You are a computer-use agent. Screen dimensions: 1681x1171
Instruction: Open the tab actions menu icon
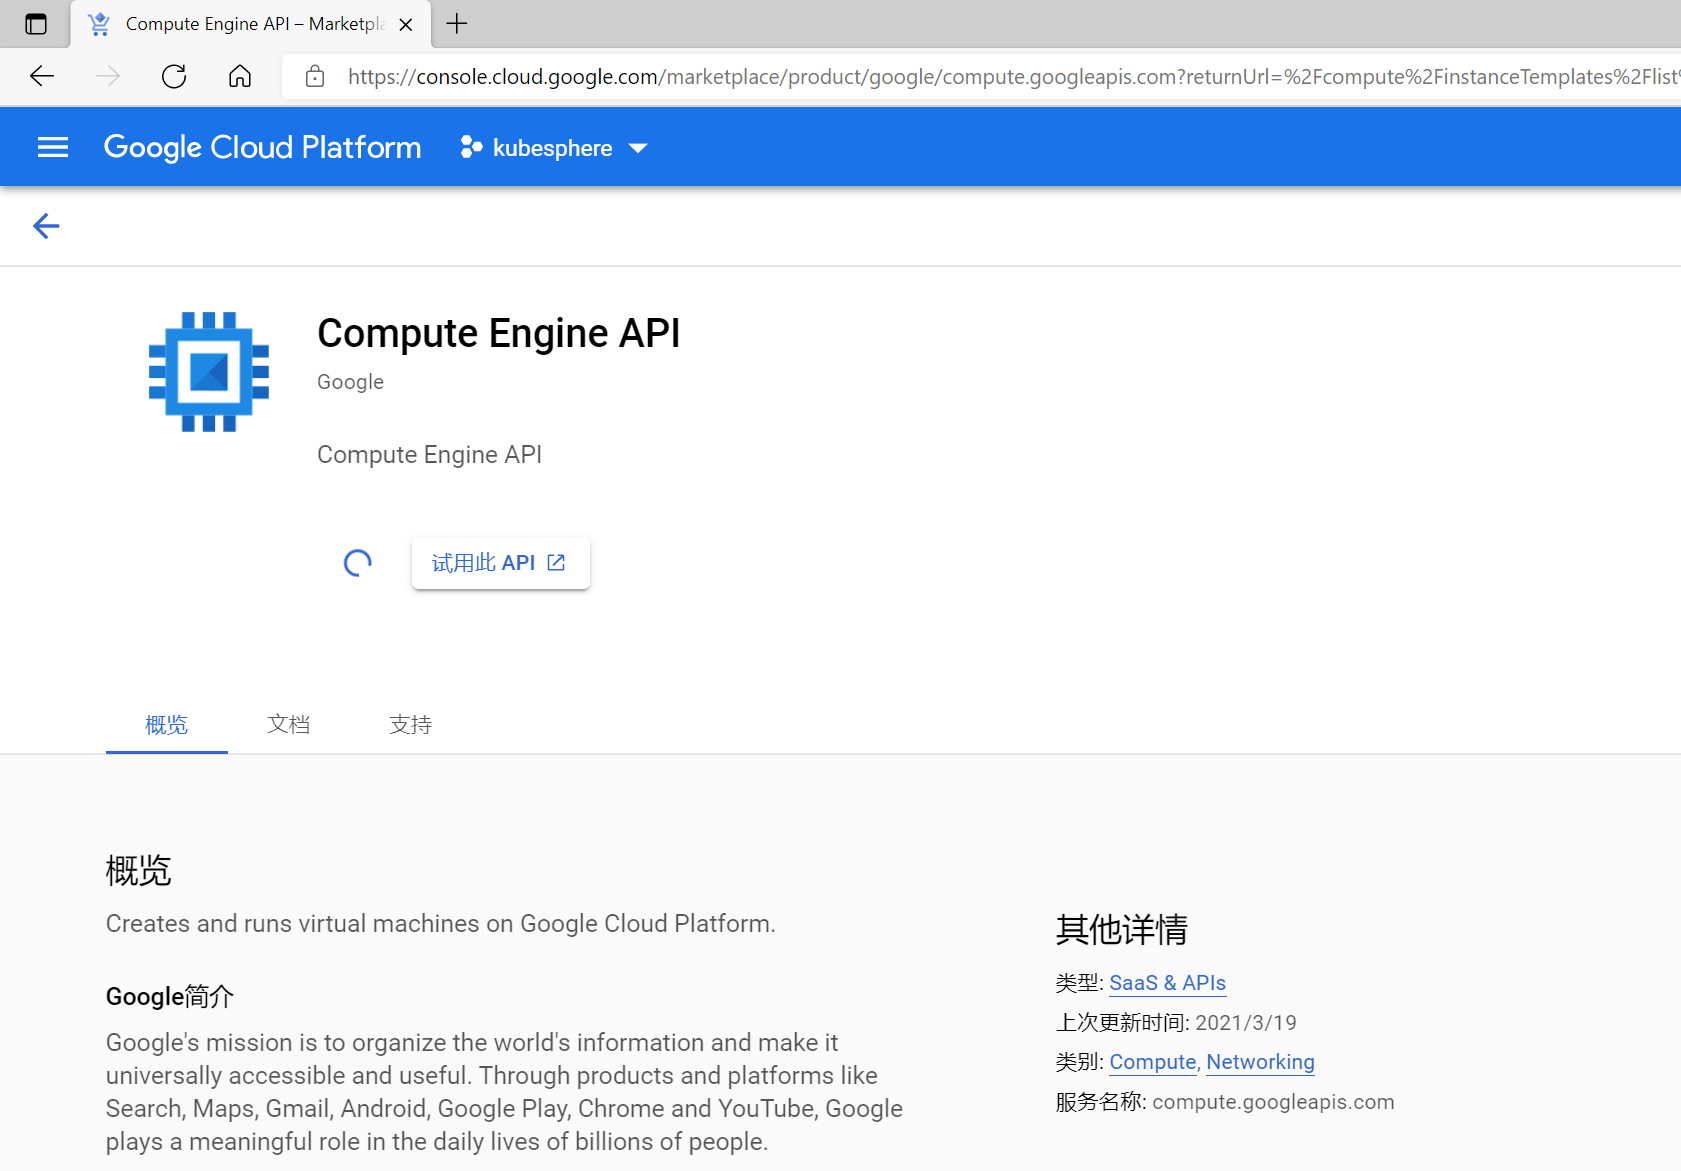point(36,24)
